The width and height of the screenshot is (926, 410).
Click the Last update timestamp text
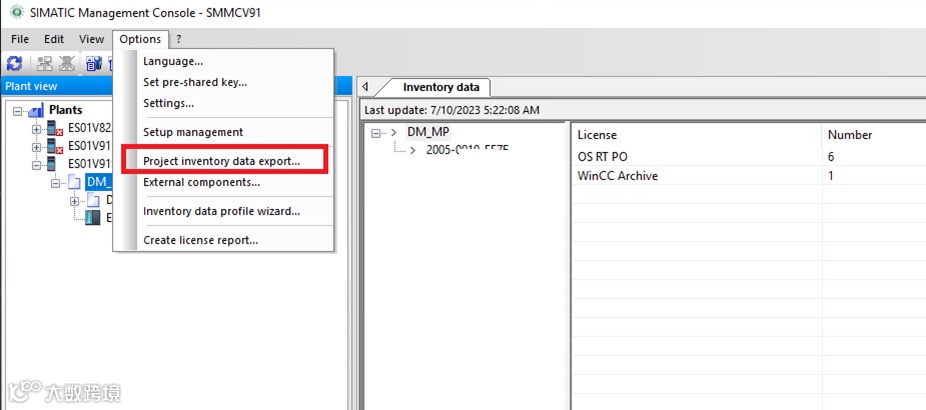pos(452,110)
